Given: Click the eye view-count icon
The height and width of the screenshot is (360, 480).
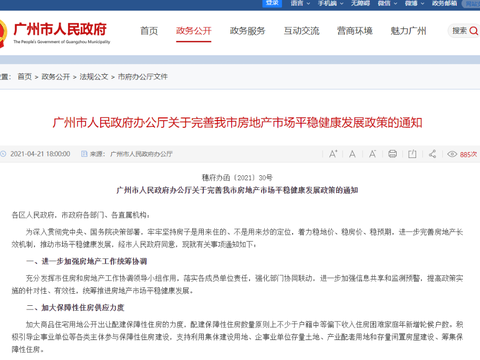Looking at the screenshot, I should coord(452,154).
